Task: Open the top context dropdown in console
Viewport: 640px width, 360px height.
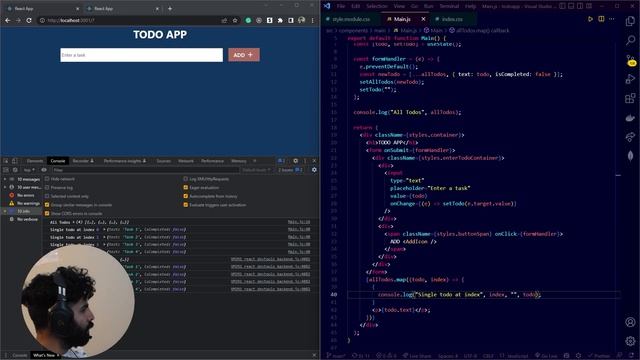Action: click(29, 170)
